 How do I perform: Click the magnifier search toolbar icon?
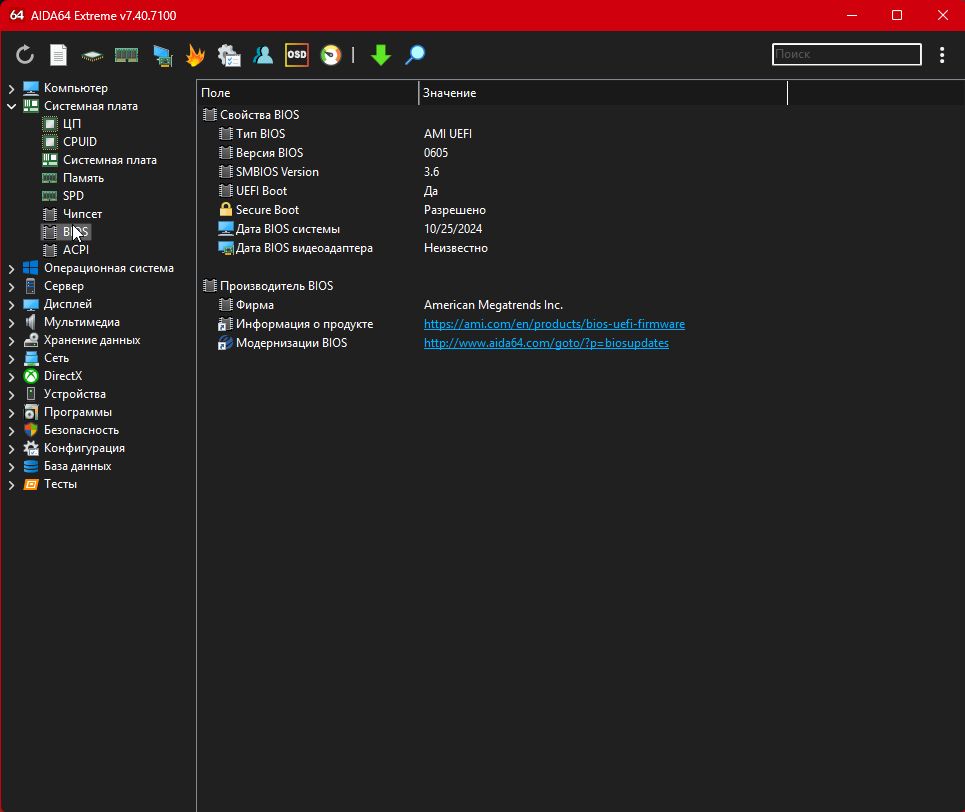pyautogui.click(x=415, y=55)
